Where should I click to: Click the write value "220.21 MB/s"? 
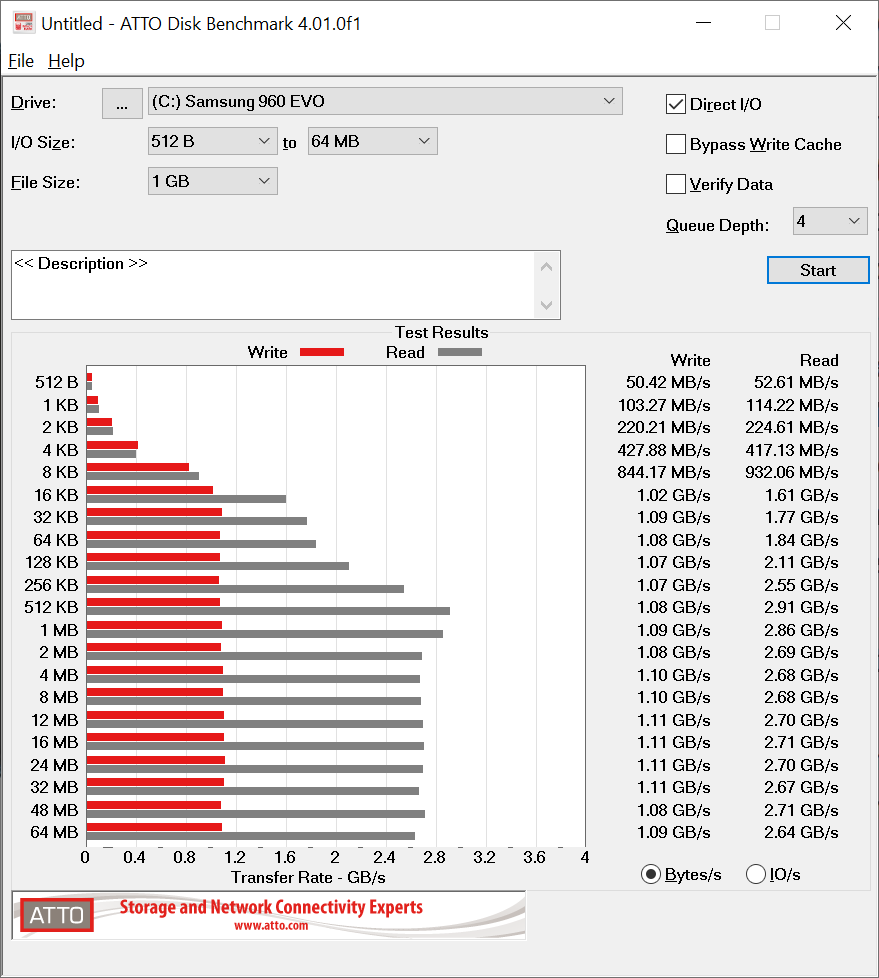pyautogui.click(x=664, y=427)
